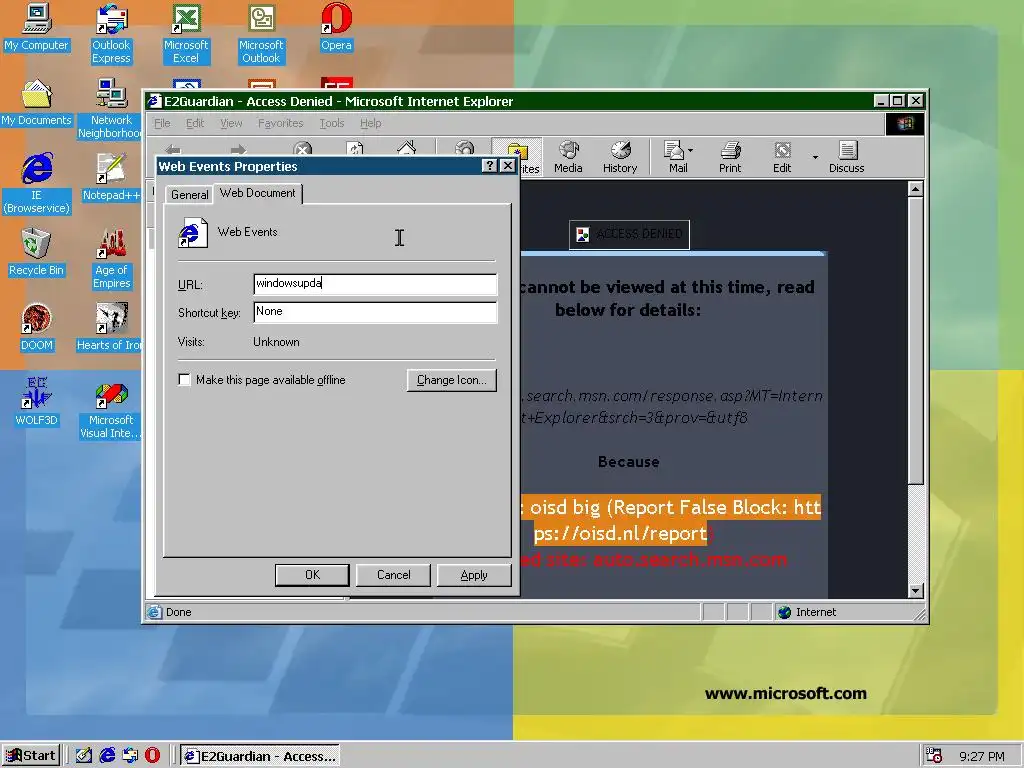Click the Favorites toolbar button

pyautogui.click(x=517, y=157)
